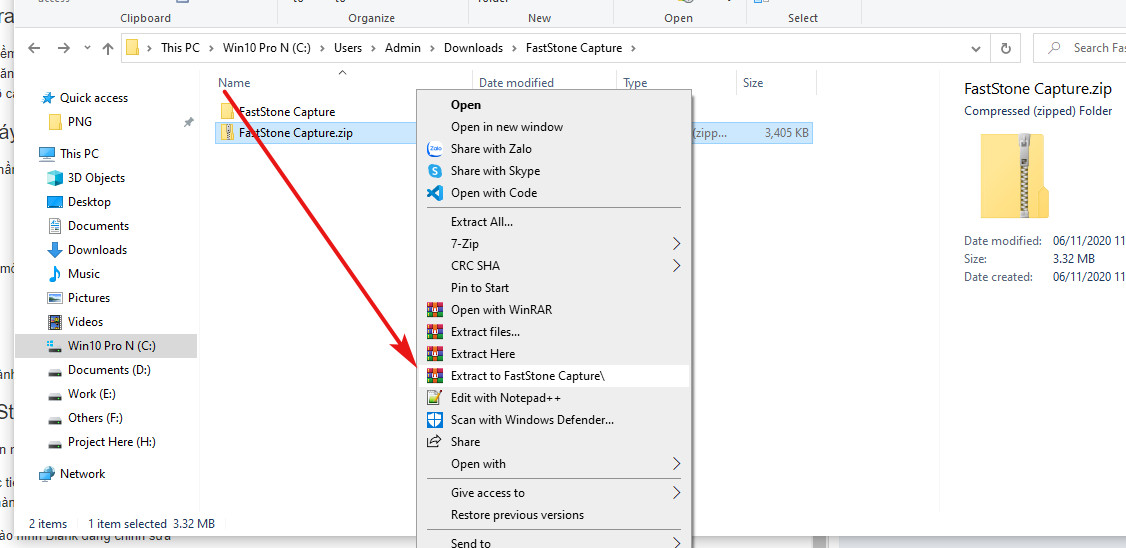Click the zip folder preview thumbnail
The image size is (1126, 548).
click(1014, 176)
